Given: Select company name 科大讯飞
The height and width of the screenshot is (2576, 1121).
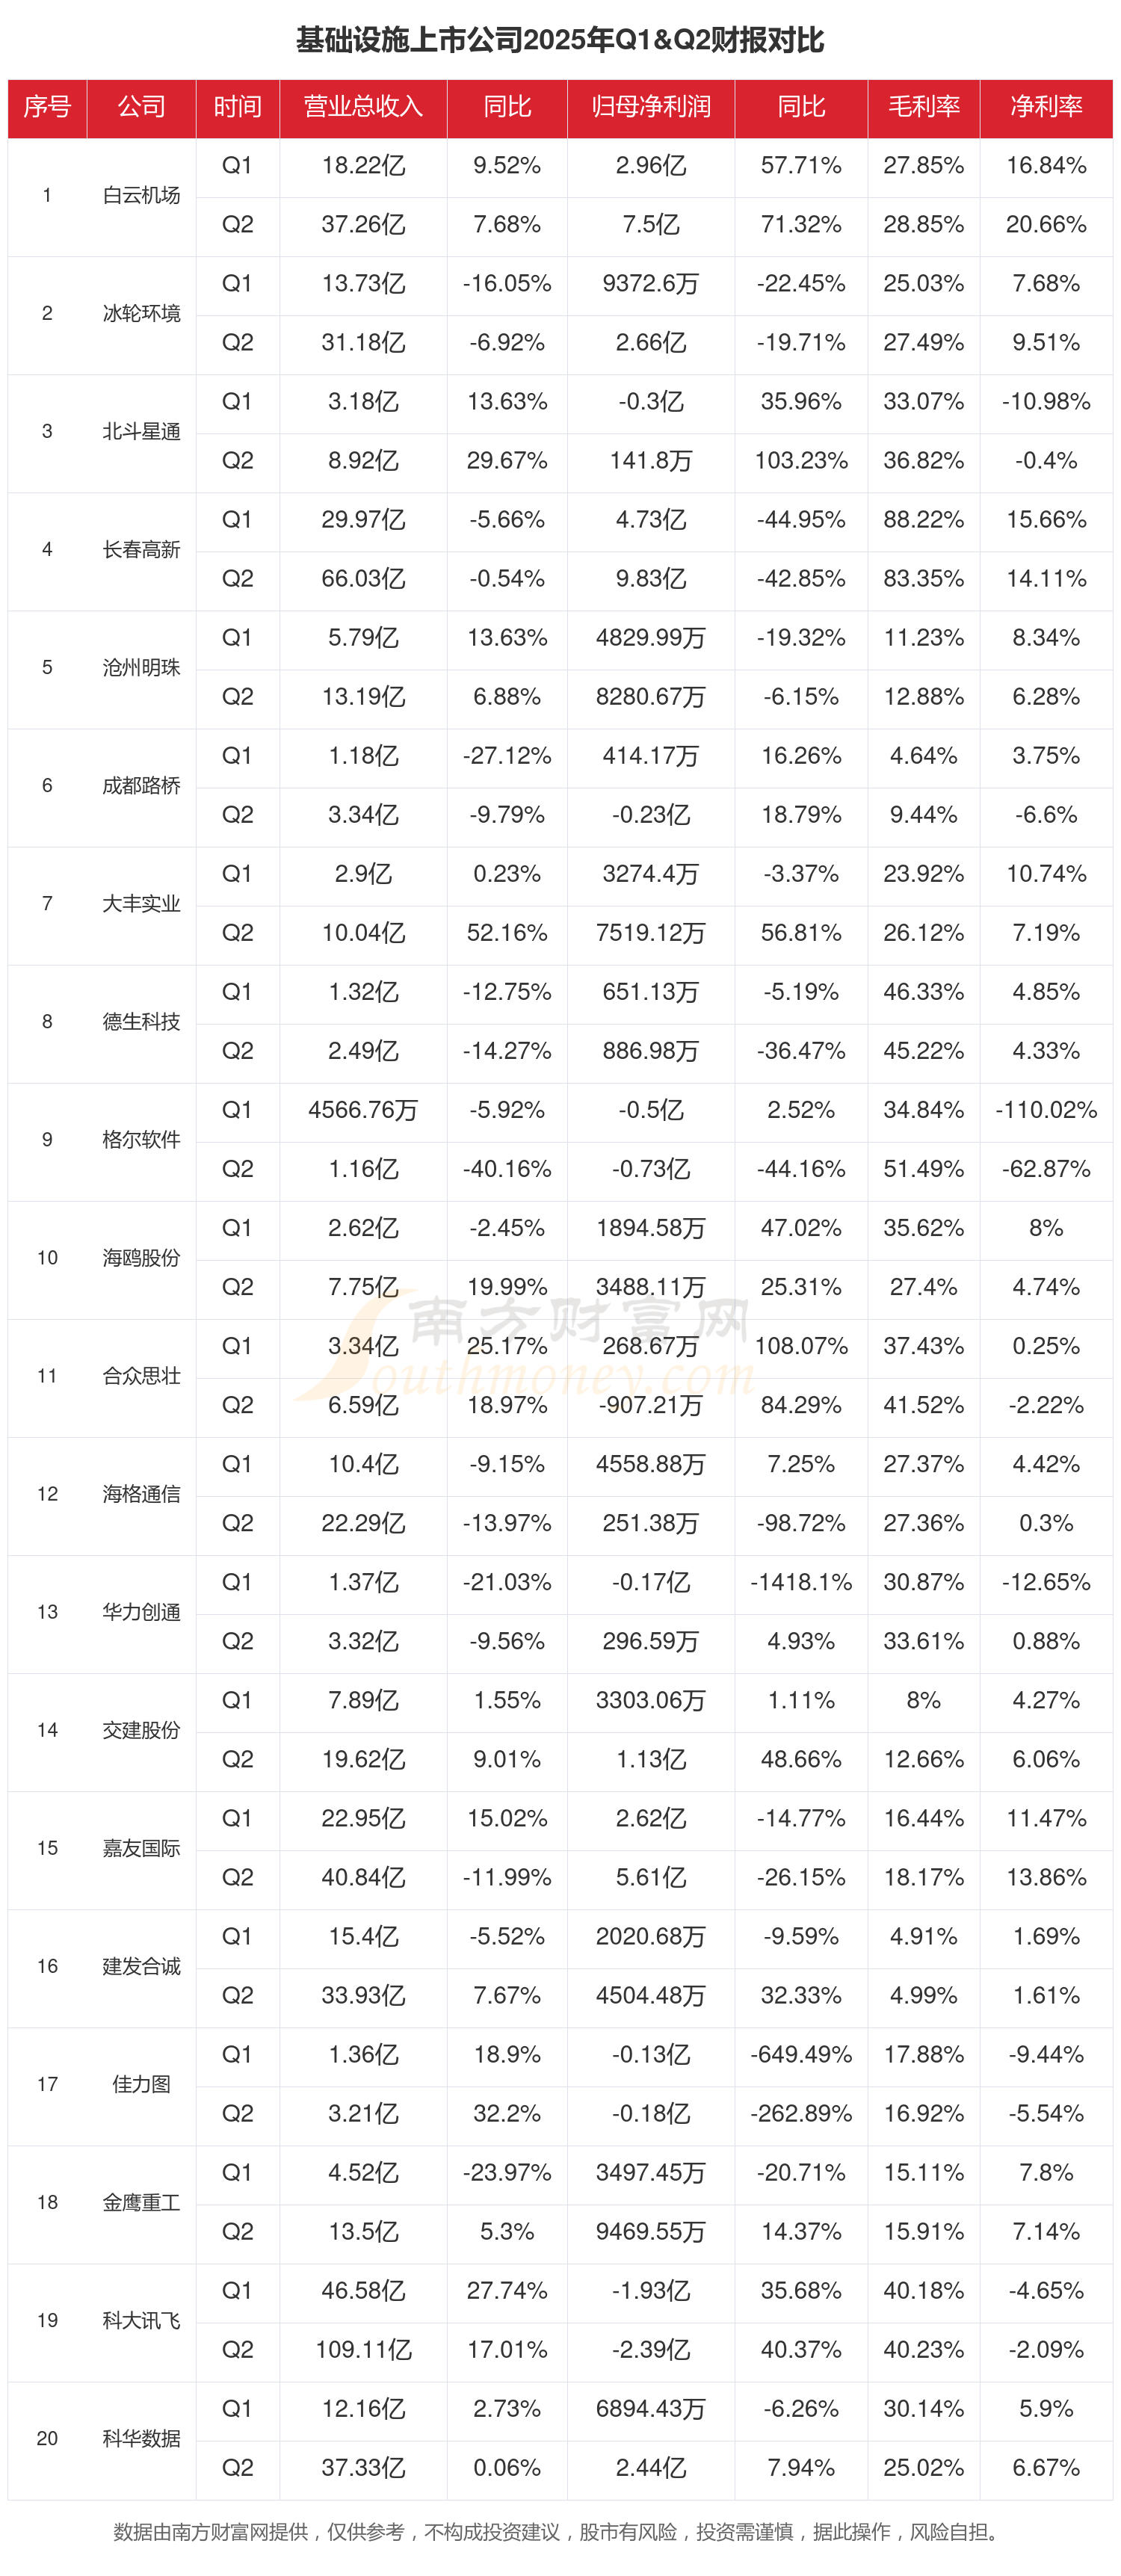Looking at the screenshot, I should [141, 2320].
